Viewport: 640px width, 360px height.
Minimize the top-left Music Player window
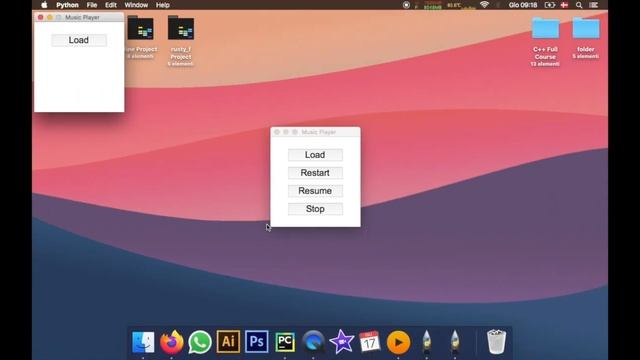[x=50, y=17]
